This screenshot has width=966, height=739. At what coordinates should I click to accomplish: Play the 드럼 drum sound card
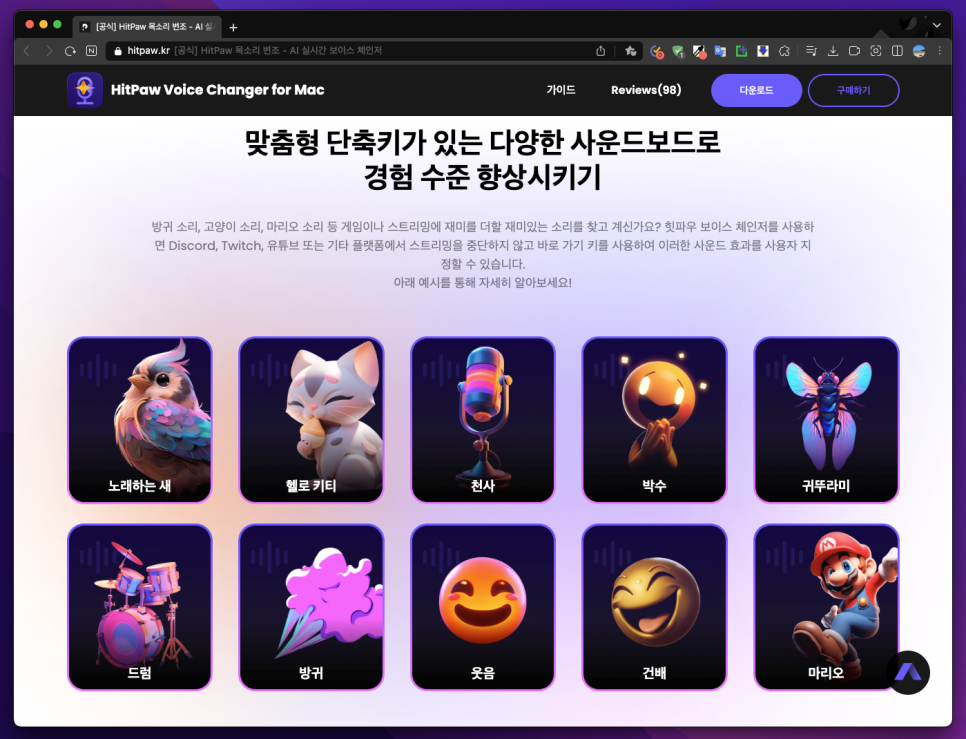[140, 607]
